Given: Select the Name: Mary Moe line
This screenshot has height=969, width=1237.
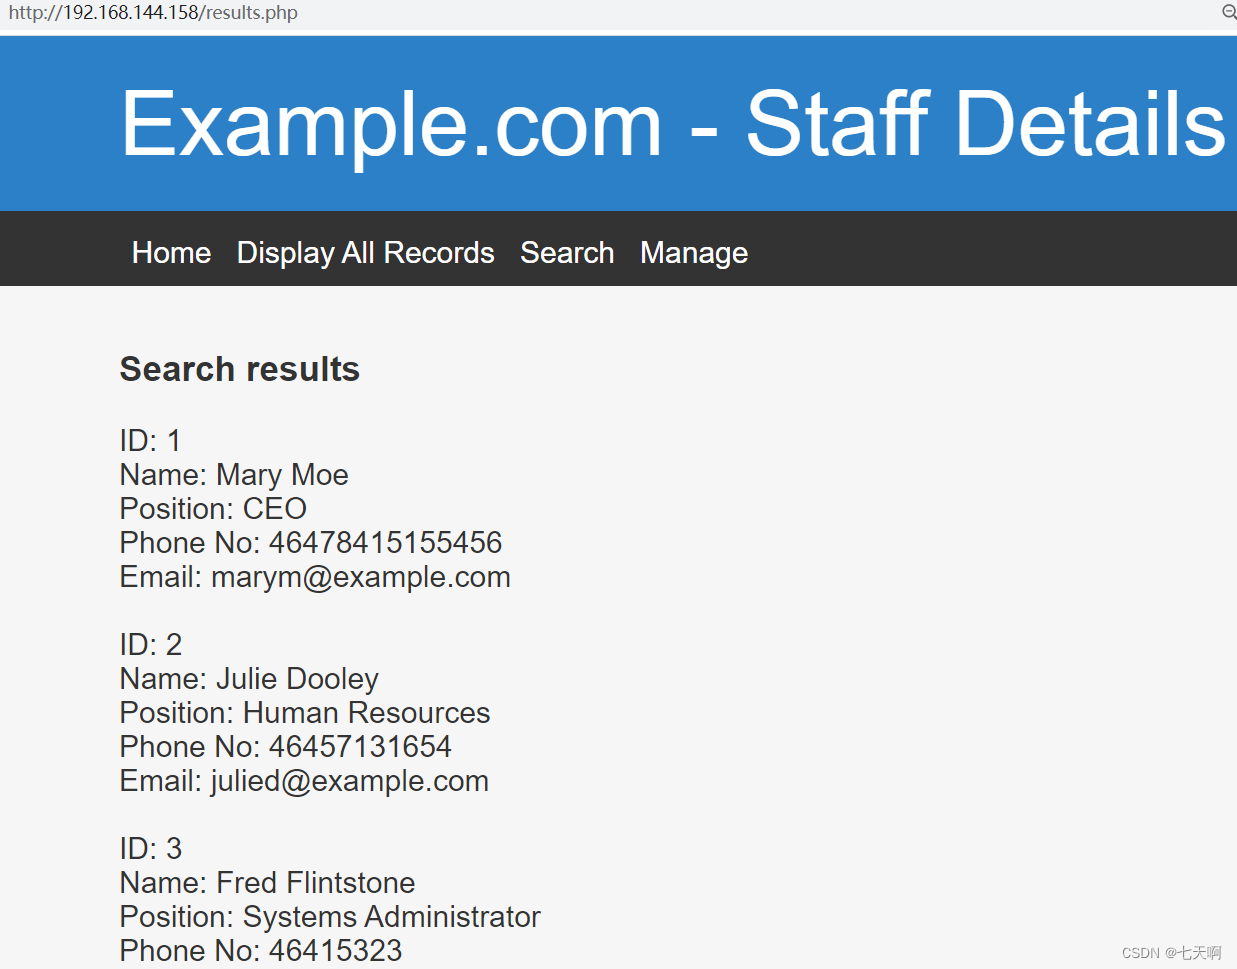Looking at the screenshot, I should click(234, 475).
